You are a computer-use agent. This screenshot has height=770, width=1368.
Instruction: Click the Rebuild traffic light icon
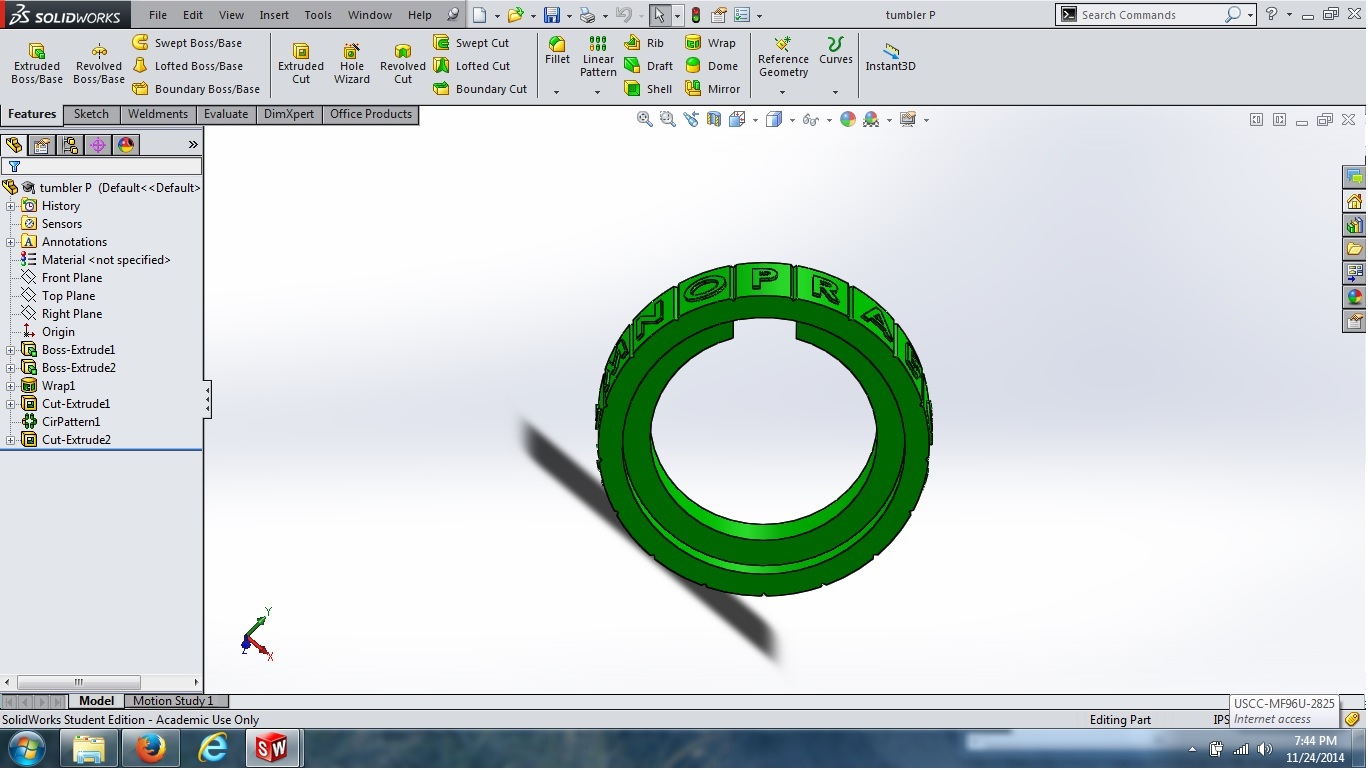click(696, 15)
